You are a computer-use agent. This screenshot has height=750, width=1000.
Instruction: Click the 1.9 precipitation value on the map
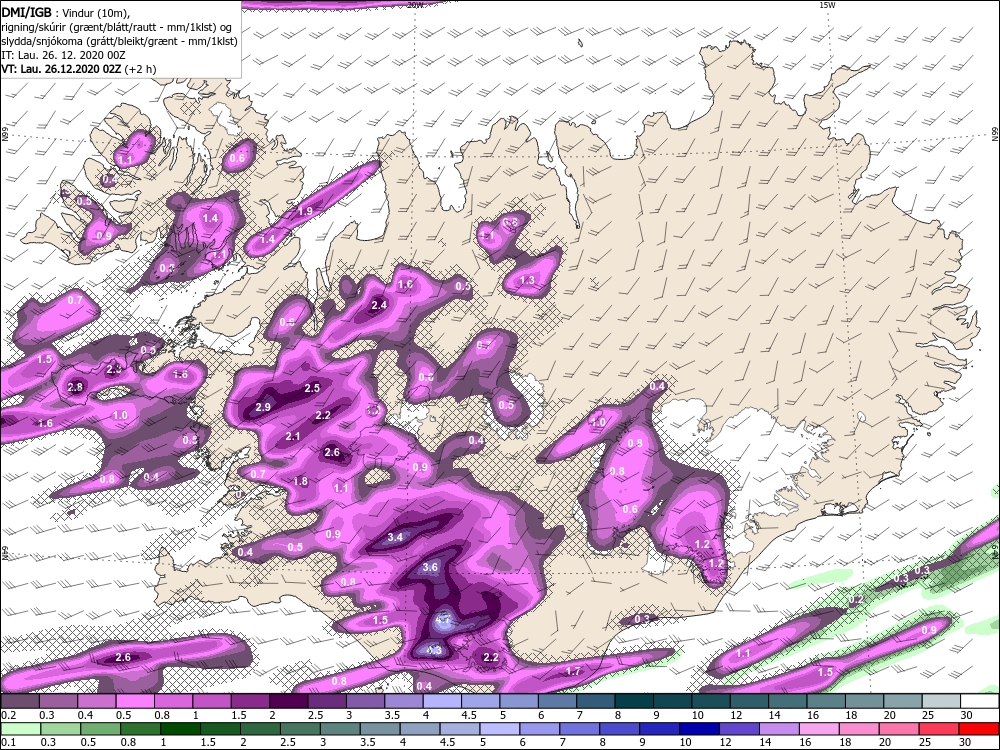coord(305,211)
